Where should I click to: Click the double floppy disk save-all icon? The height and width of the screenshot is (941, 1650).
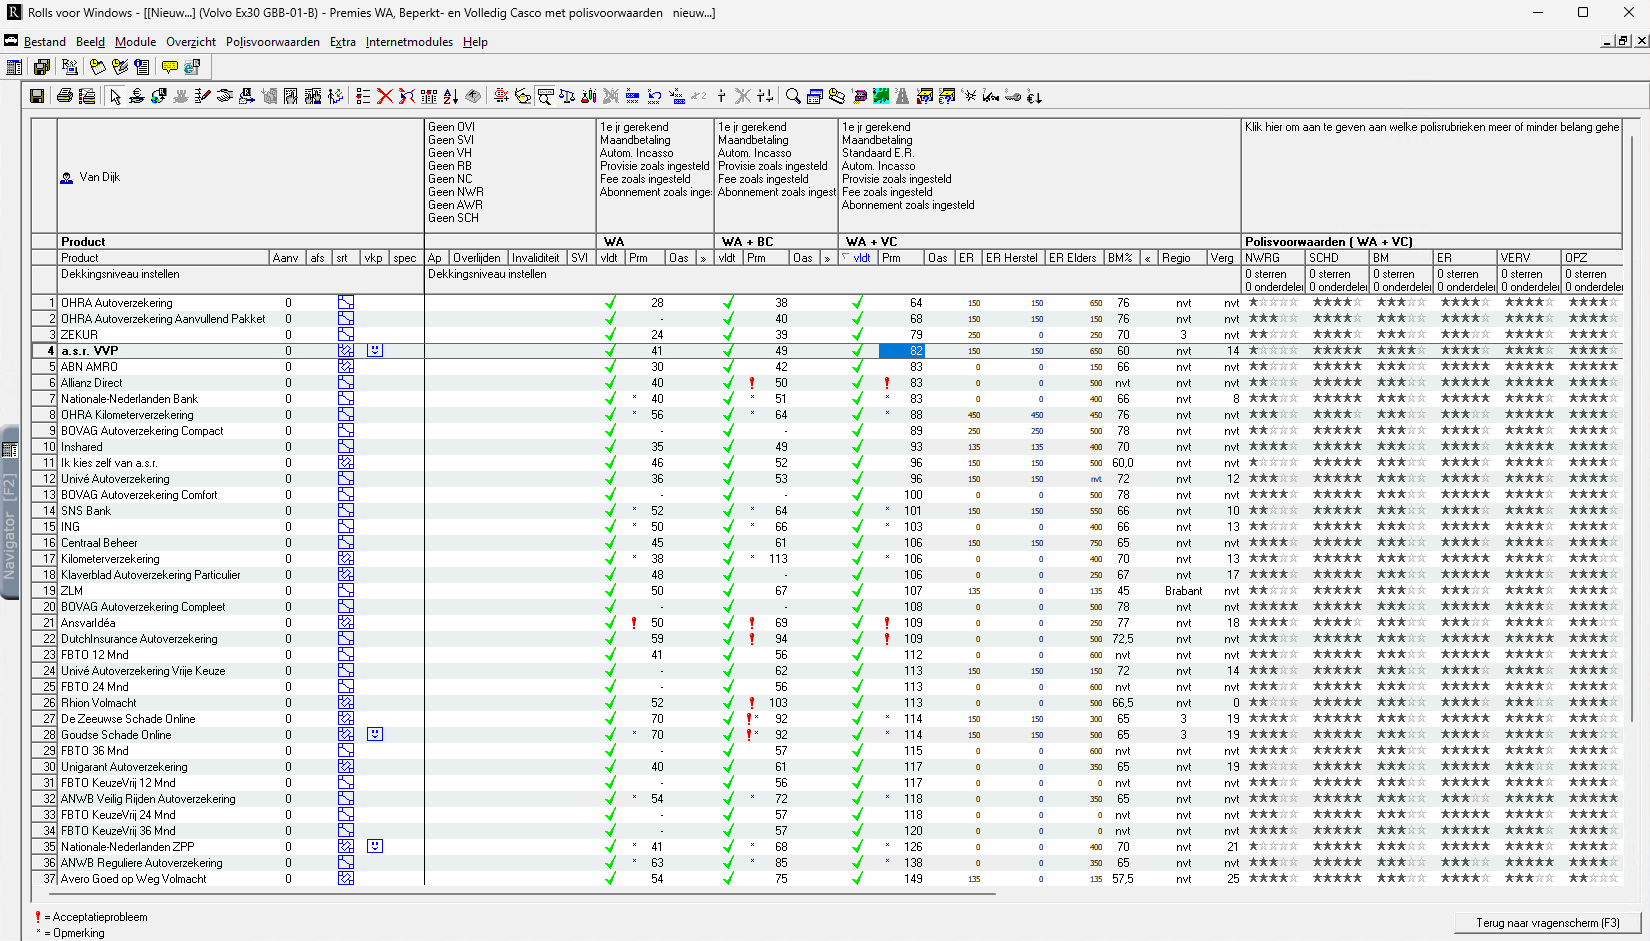point(42,67)
